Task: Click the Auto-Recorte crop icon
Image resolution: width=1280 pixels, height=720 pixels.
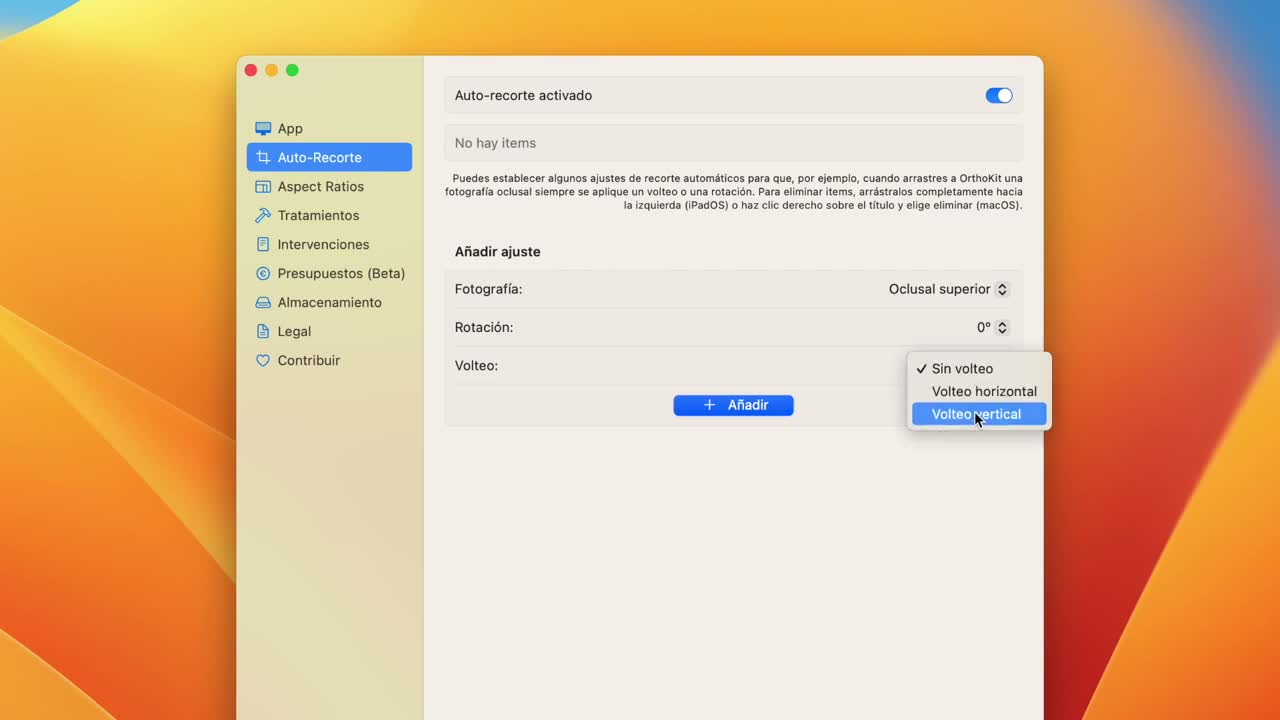Action: pyautogui.click(x=263, y=157)
